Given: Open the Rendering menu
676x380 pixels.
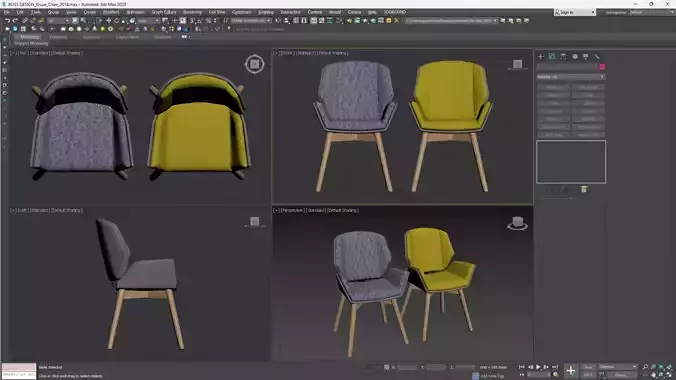Looking at the screenshot, I should pos(192,12).
